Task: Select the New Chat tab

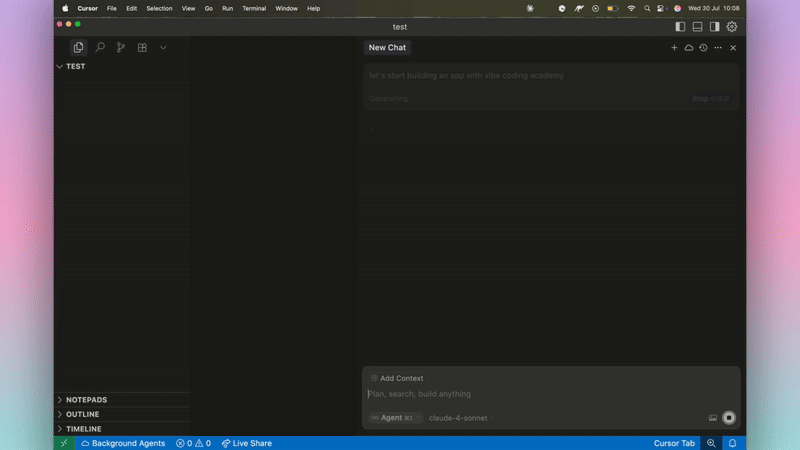Action: pyautogui.click(x=387, y=47)
